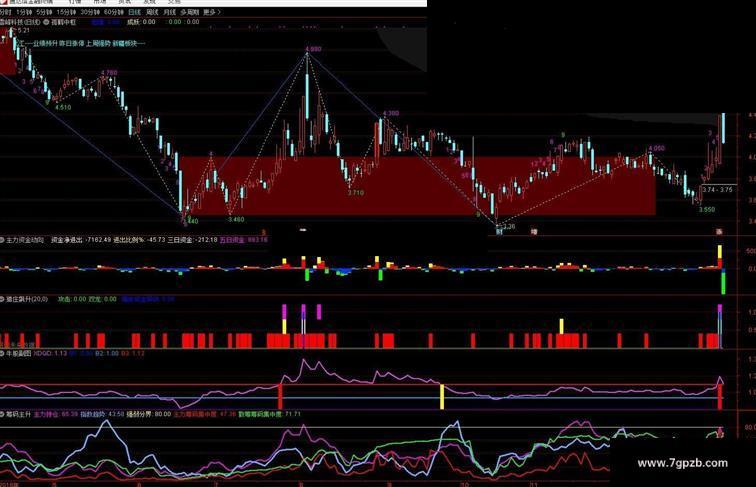Click the 三日资金 -212.18 value

[x=192, y=240]
